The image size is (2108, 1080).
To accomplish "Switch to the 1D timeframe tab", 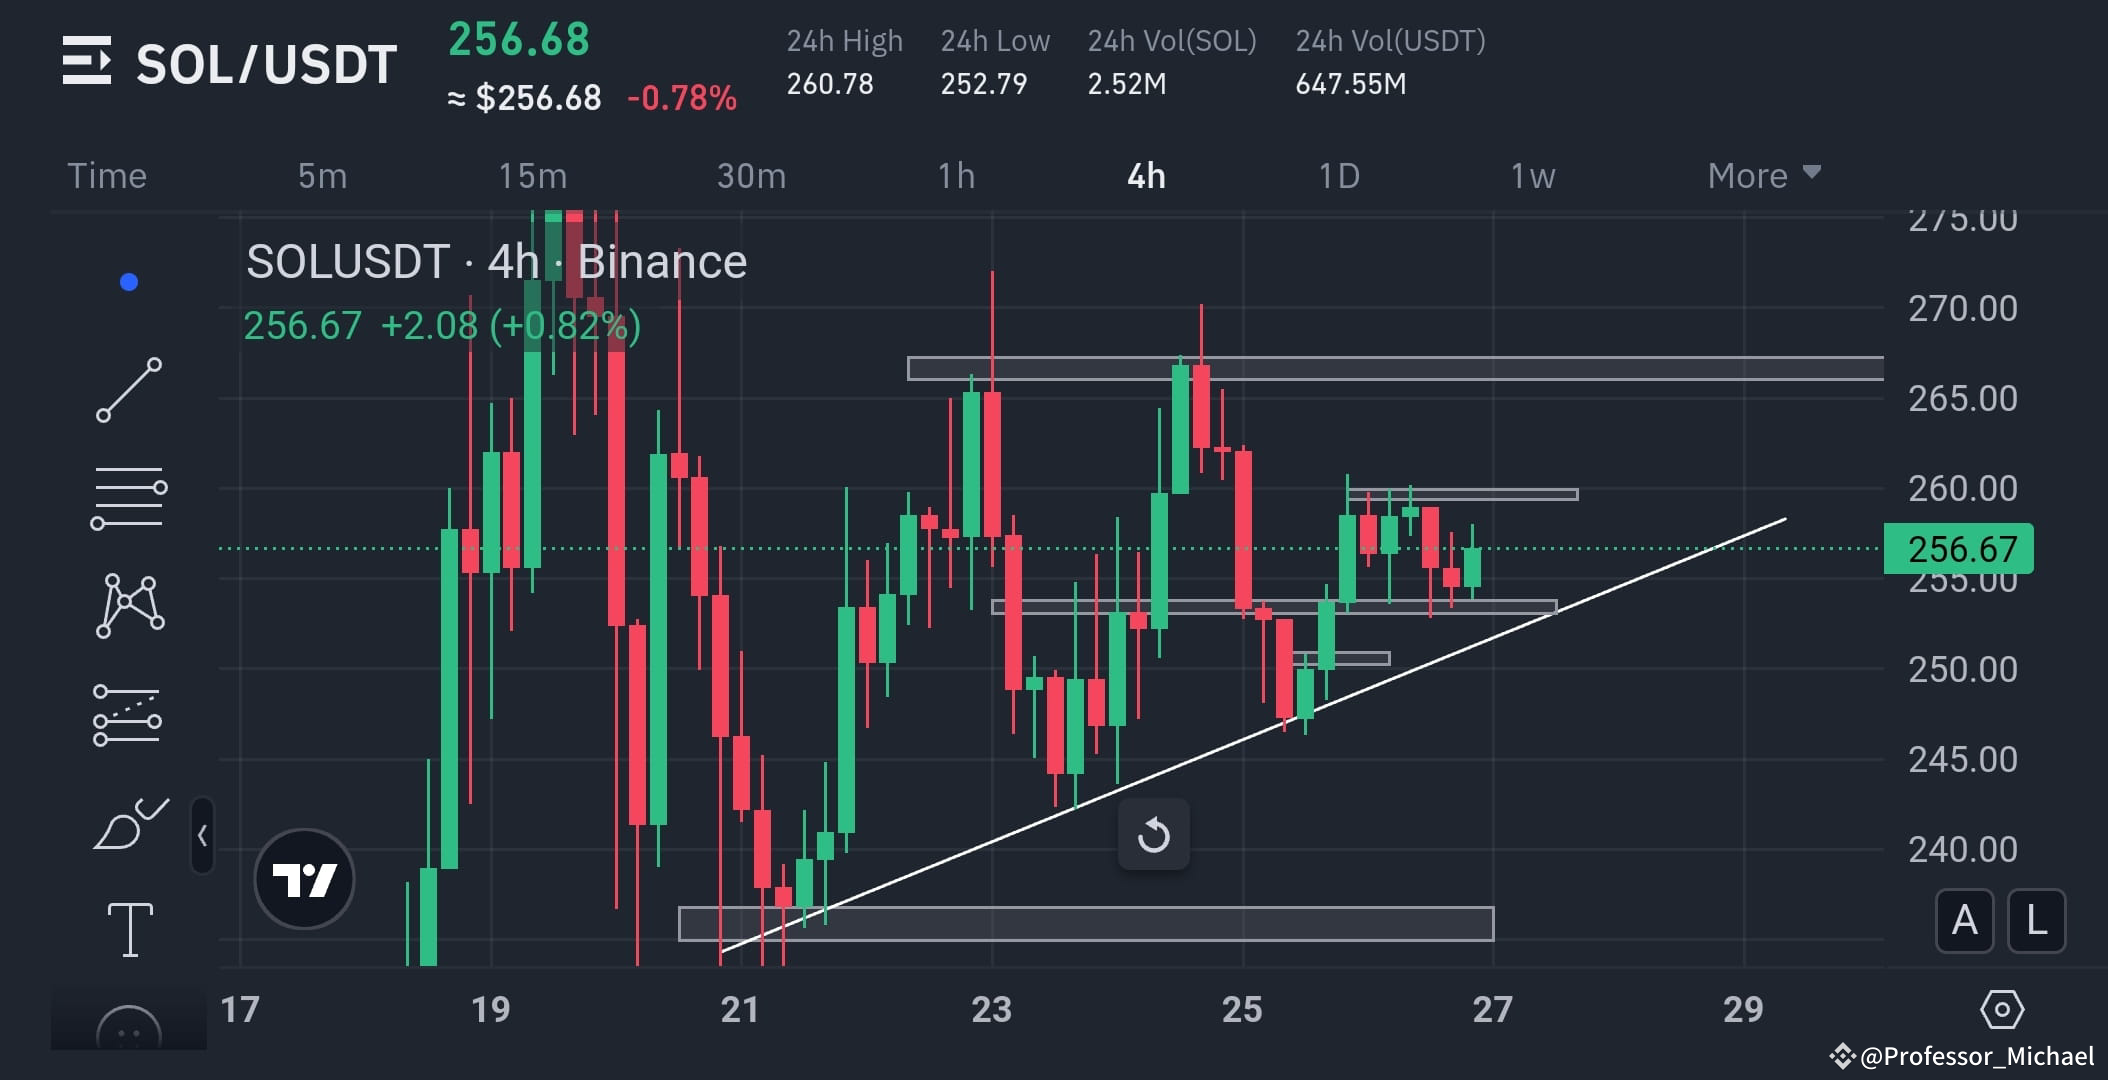I will (1338, 175).
